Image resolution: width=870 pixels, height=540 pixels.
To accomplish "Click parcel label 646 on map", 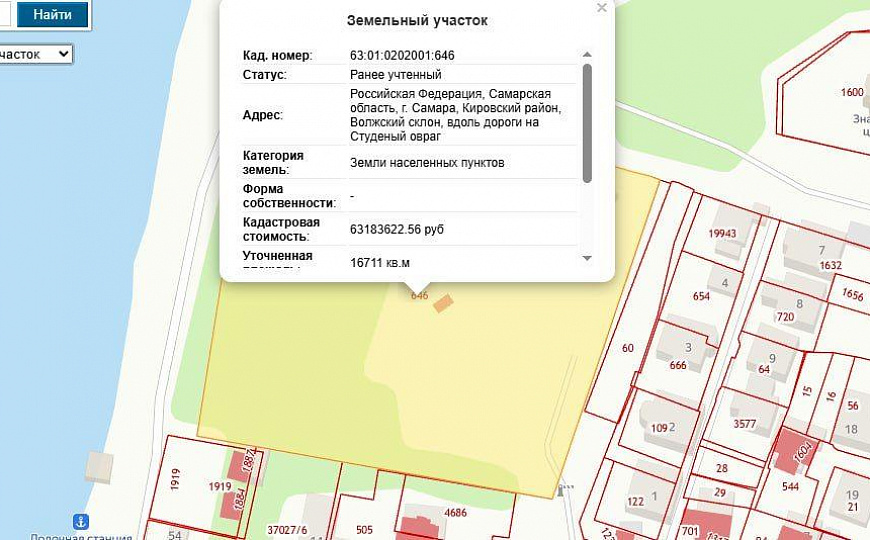I will [419, 295].
